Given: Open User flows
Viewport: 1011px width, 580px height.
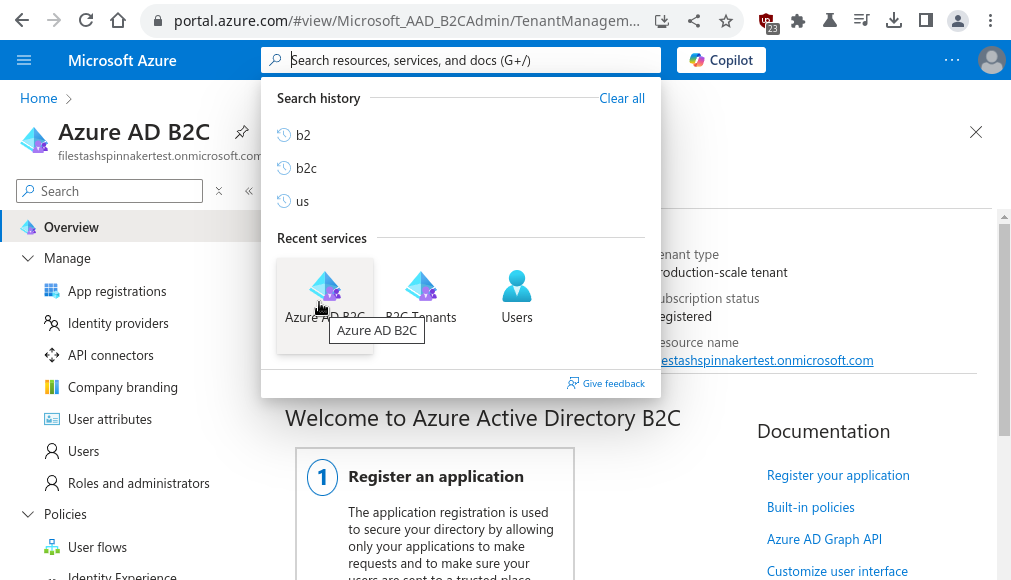Looking at the screenshot, I should click(x=97, y=548).
